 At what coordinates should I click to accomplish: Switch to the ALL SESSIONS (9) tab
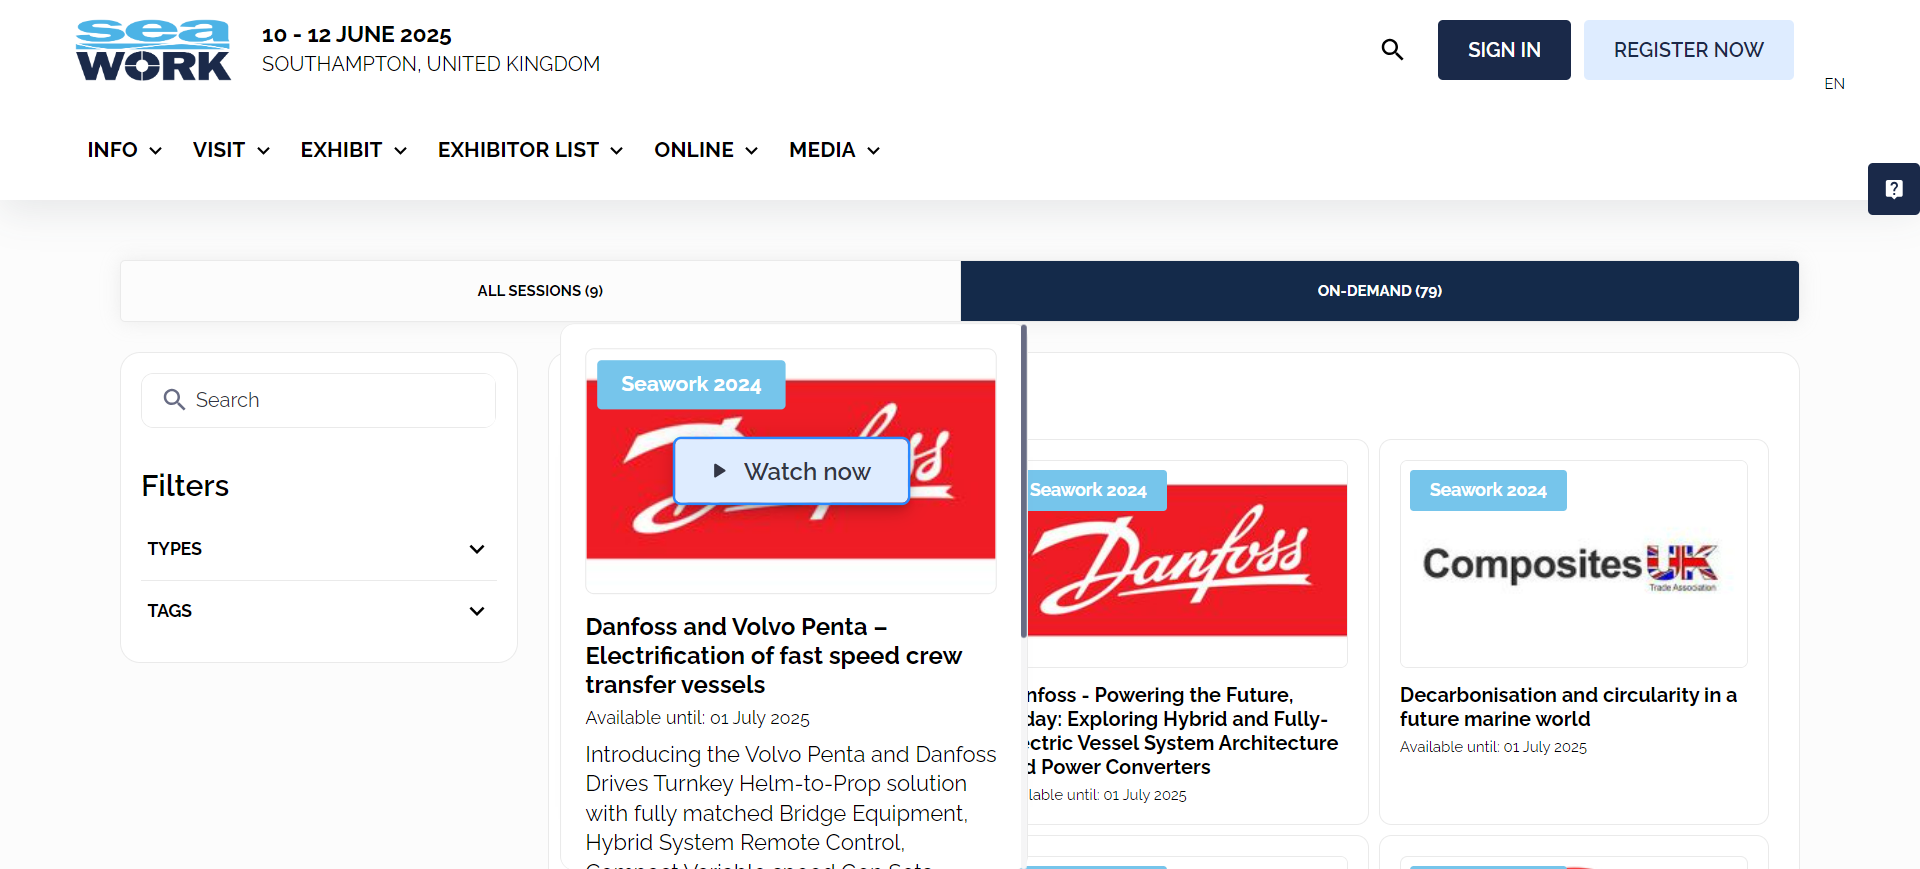pyautogui.click(x=540, y=291)
